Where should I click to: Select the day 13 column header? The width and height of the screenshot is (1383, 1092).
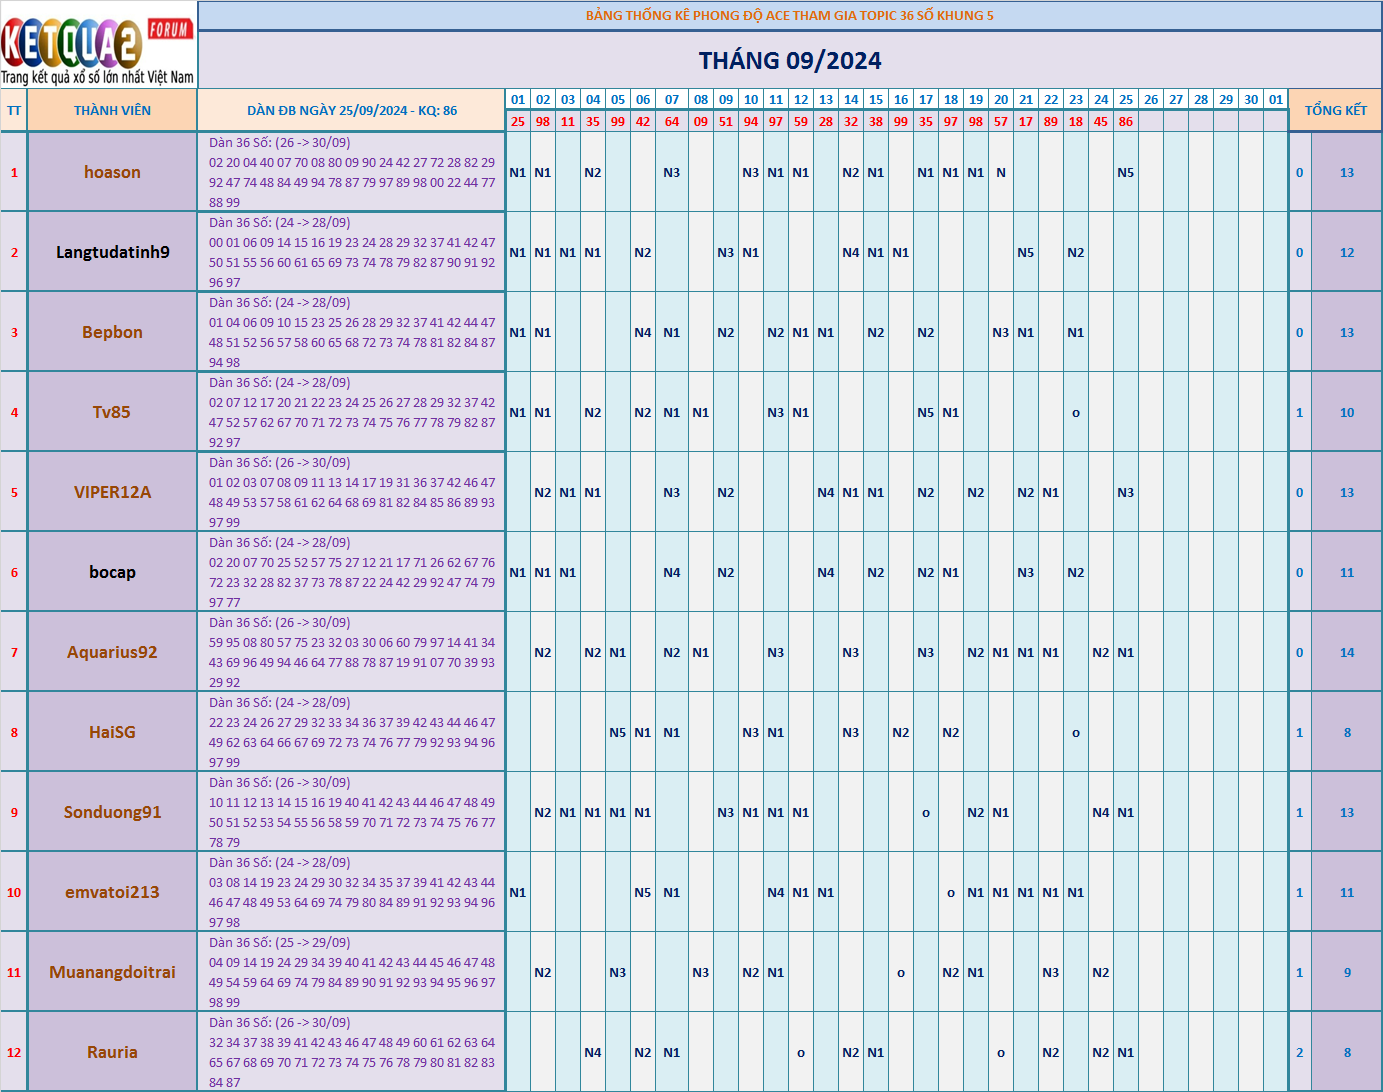click(x=825, y=99)
